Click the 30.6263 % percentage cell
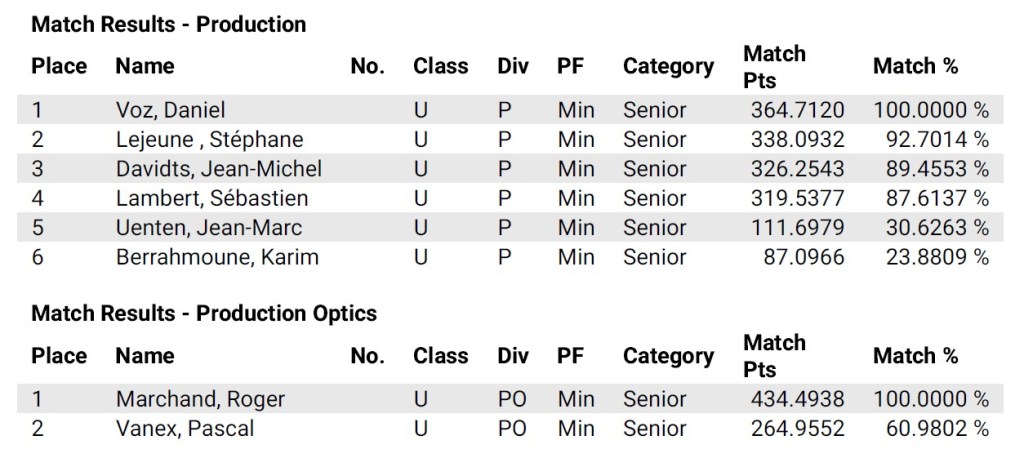The height and width of the screenshot is (458, 1024). [937, 228]
